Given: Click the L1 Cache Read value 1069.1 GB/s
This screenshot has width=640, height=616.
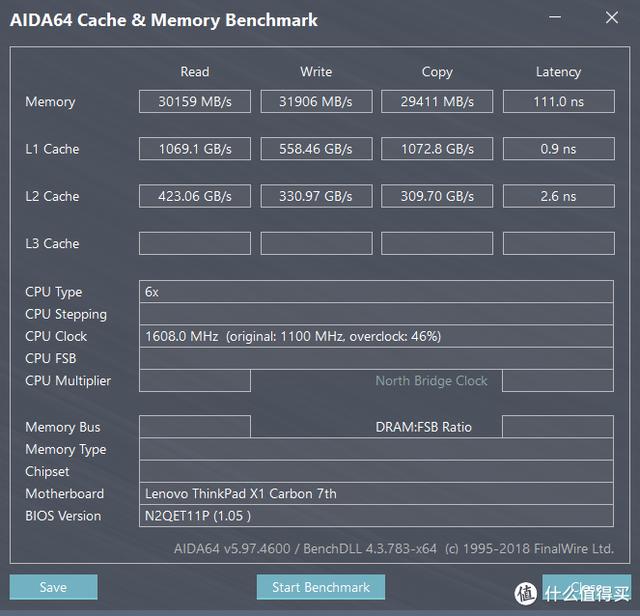Looking at the screenshot, I should 195,149.
